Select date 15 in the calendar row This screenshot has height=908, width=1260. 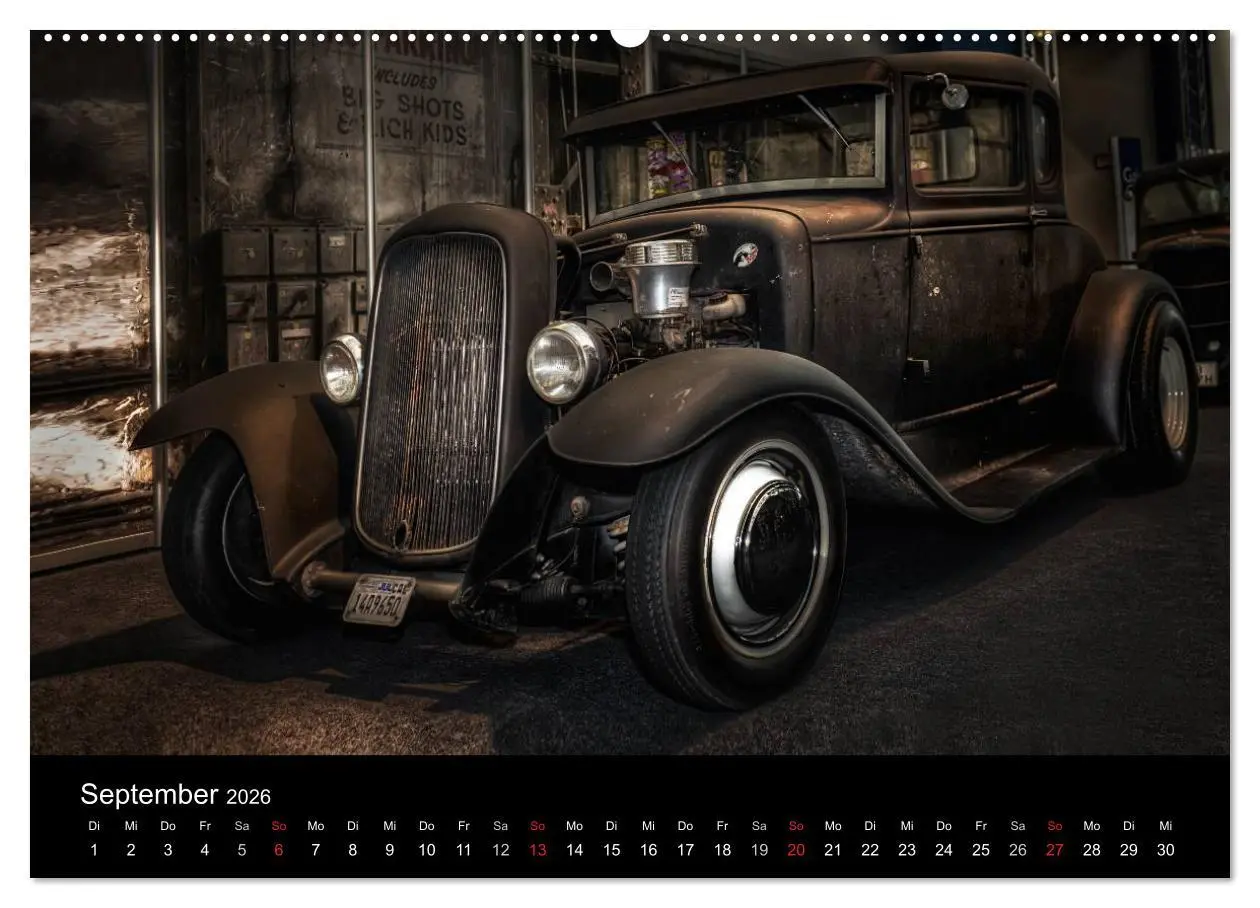tap(611, 850)
